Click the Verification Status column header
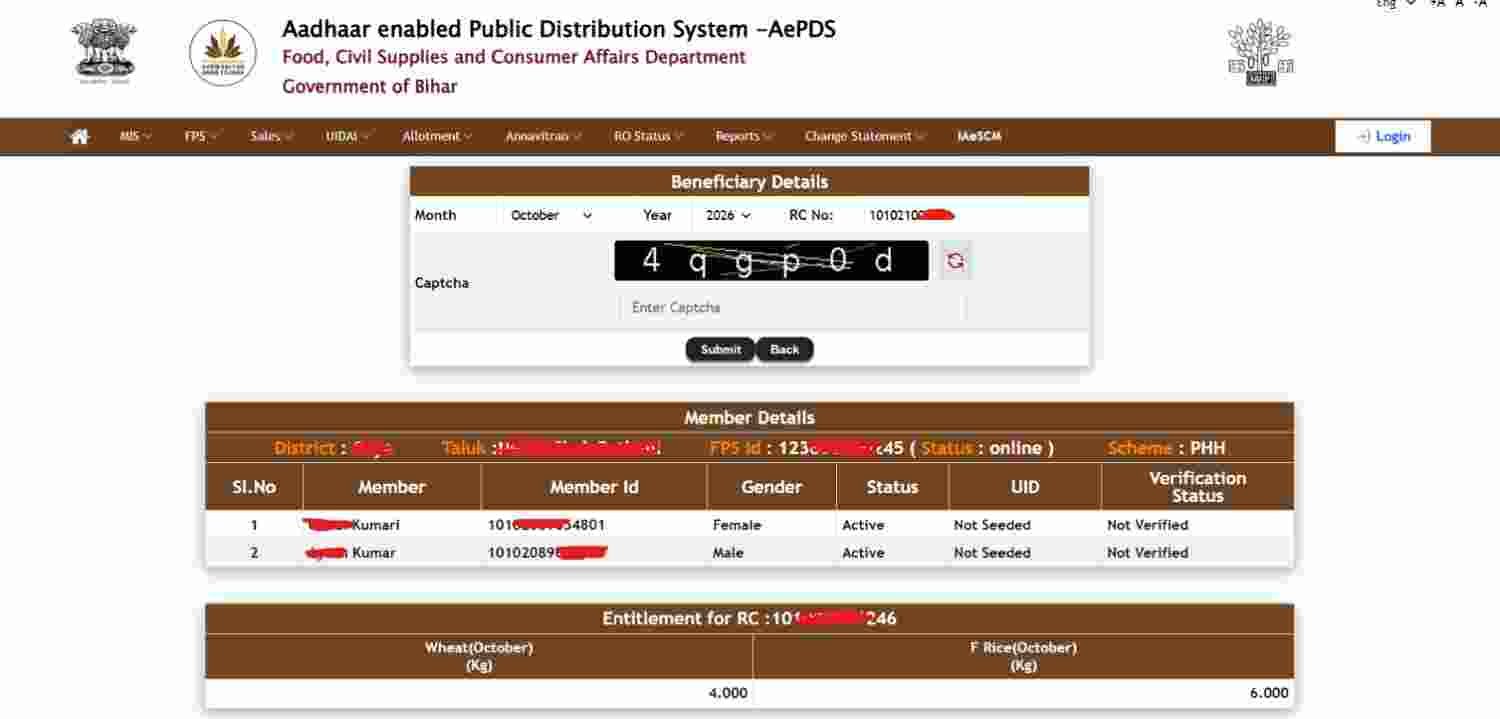Screen dimensions: 1500x719 [x=1198, y=487]
